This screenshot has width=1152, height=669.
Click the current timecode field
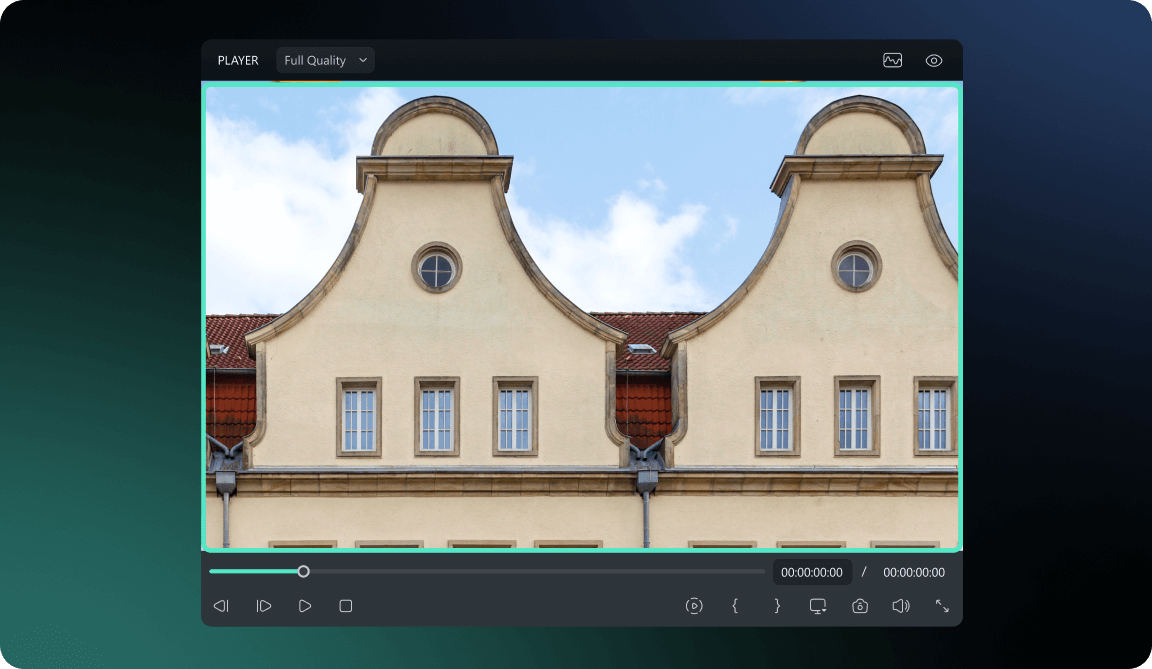point(812,572)
